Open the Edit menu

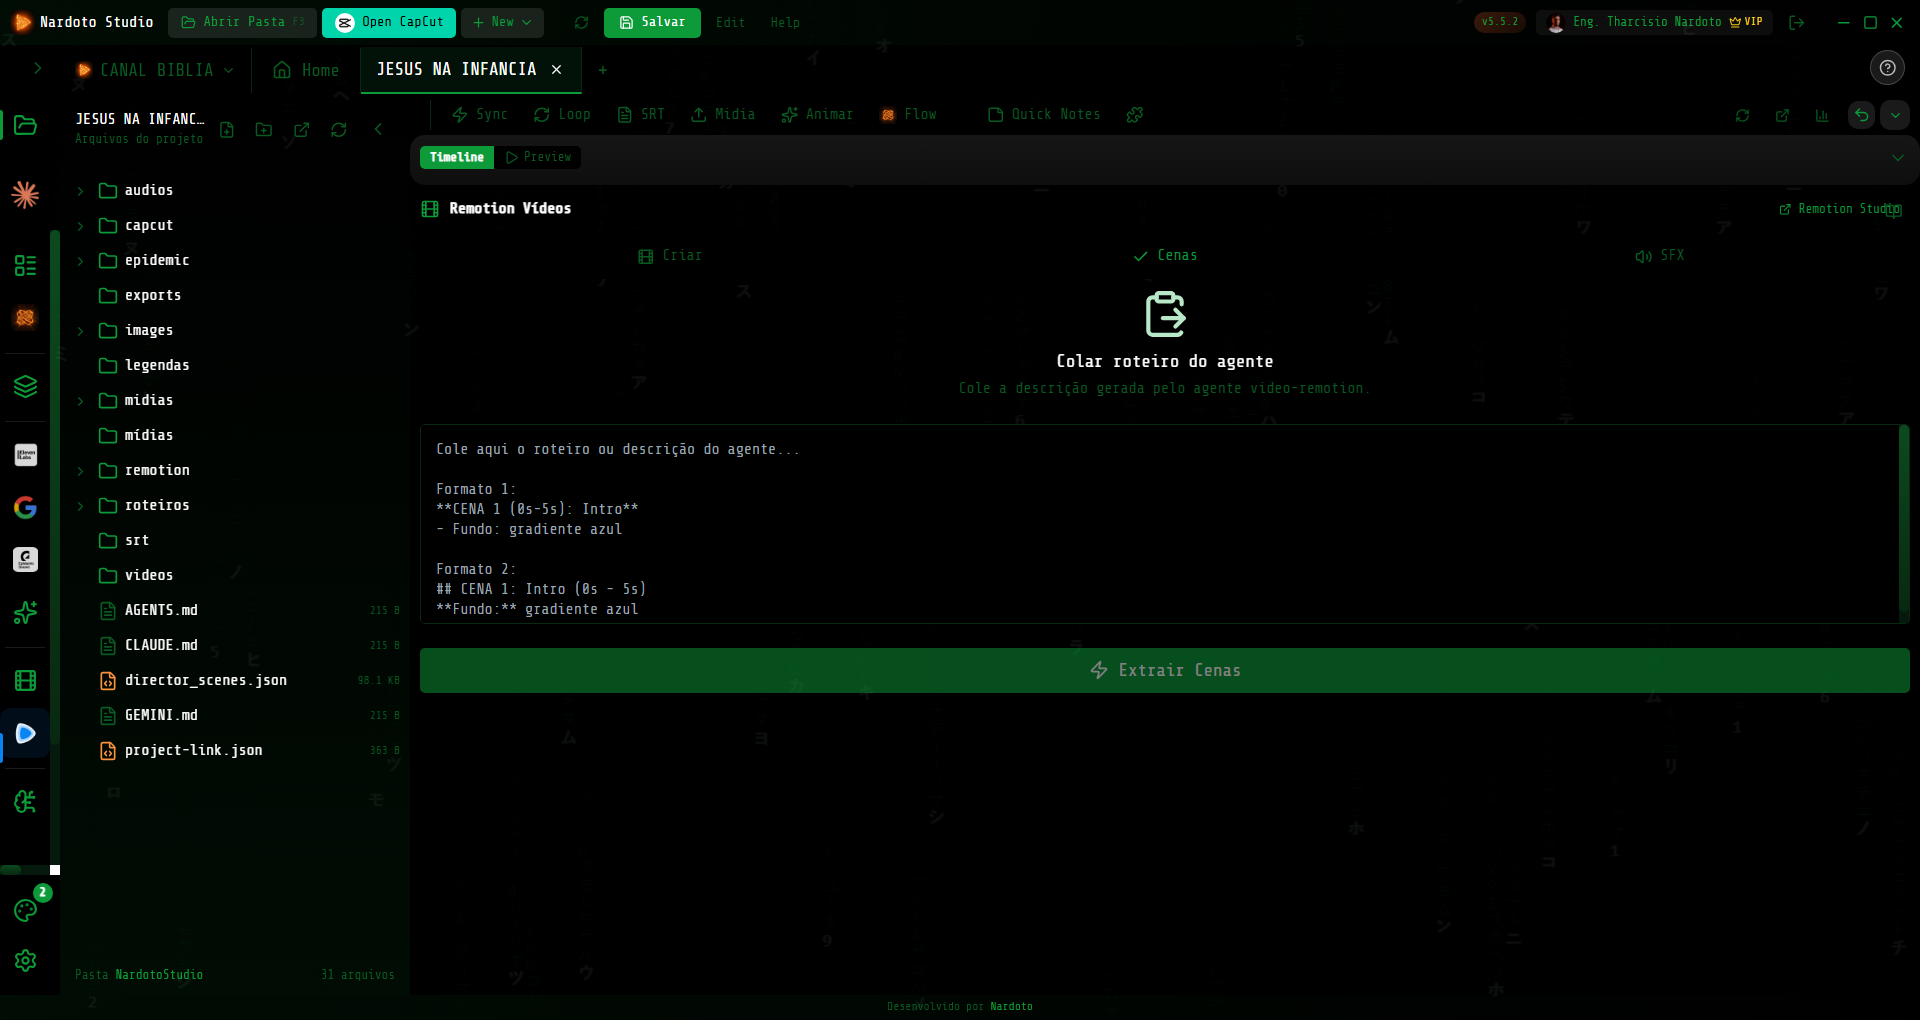tap(730, 22)
